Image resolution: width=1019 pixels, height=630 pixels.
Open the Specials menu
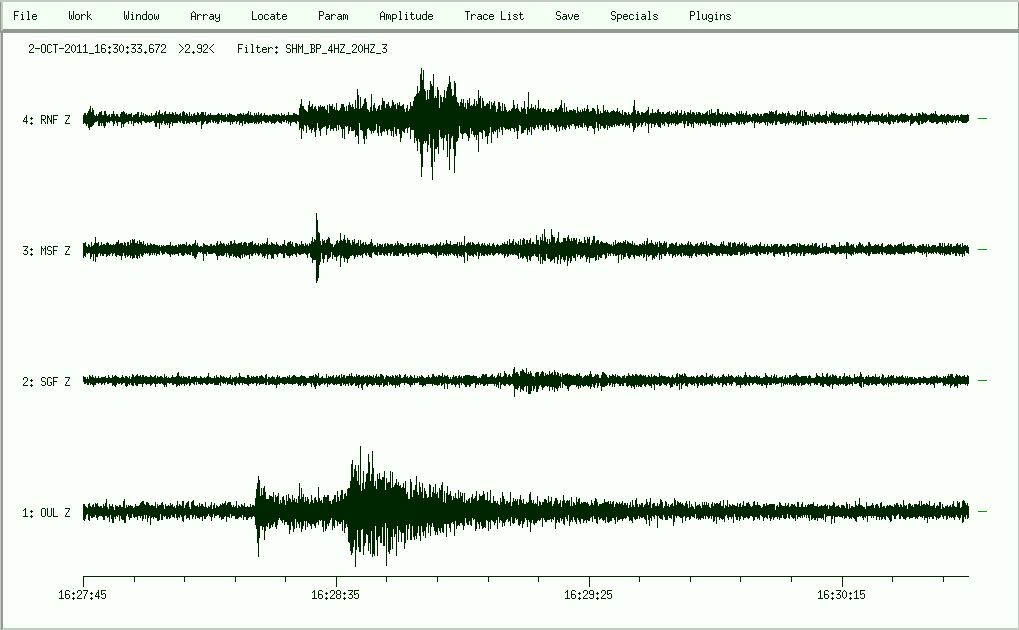click(634, 16)
